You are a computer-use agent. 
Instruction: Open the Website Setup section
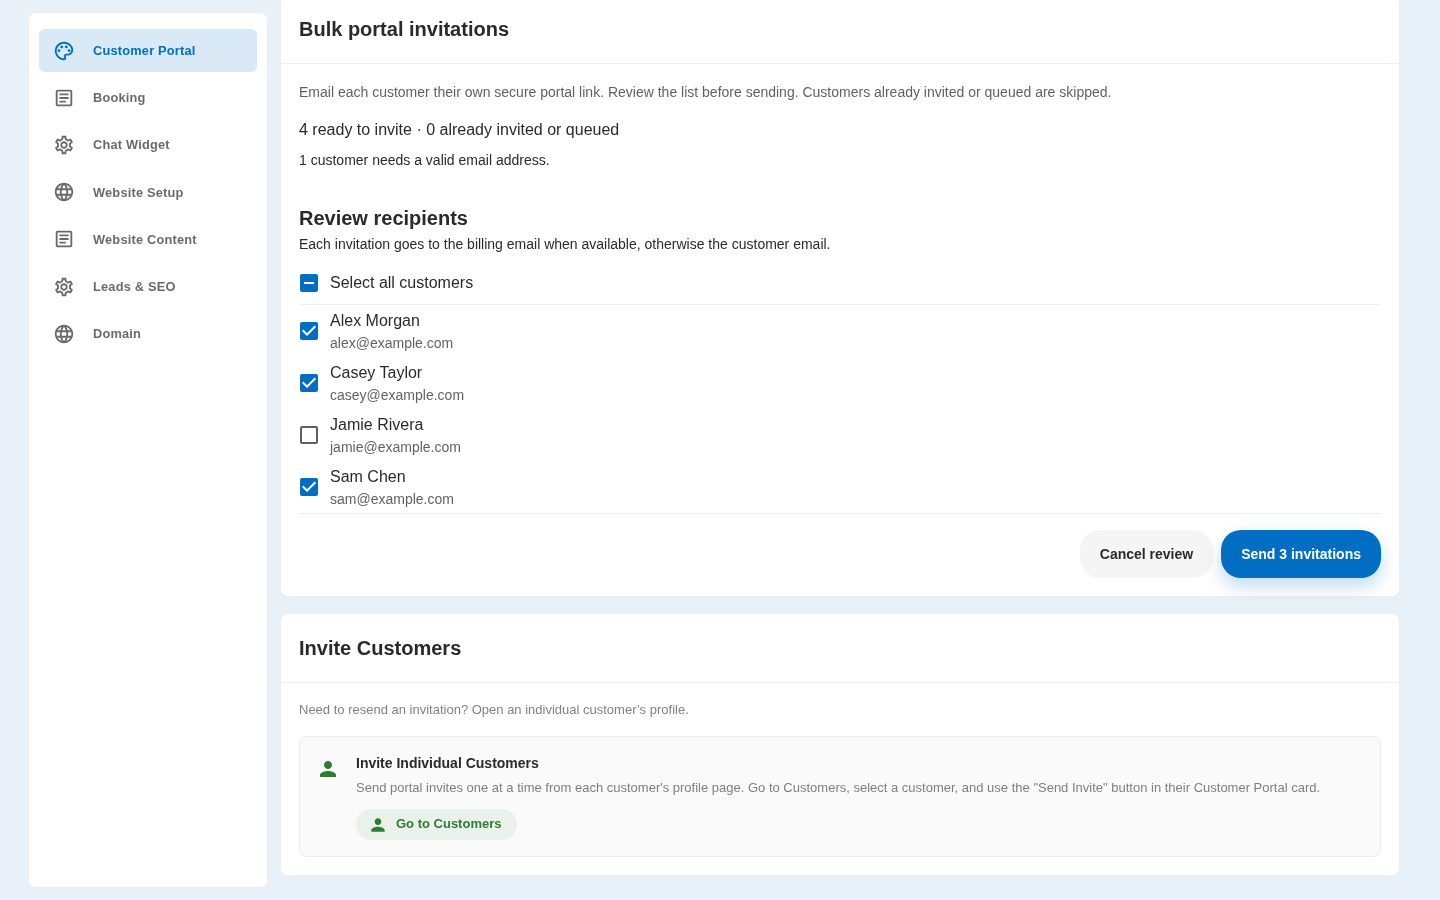(x=148, y=192)
